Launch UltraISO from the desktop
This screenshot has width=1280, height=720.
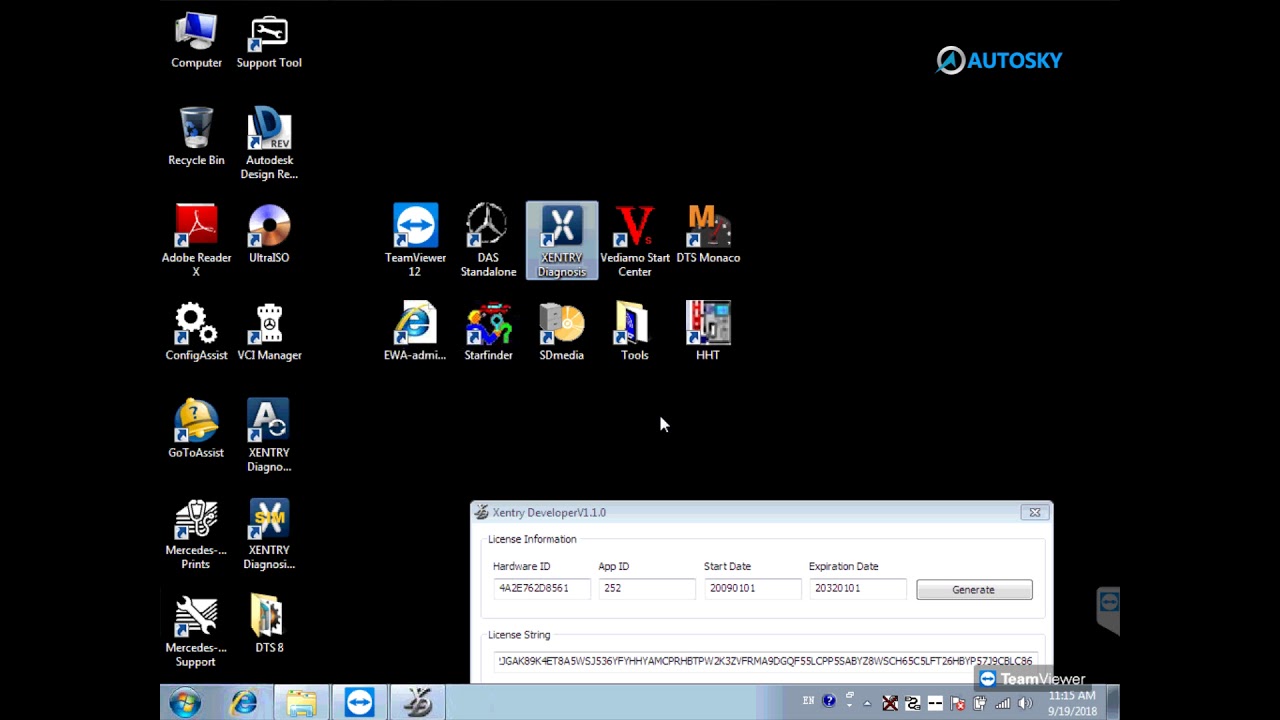269,234
